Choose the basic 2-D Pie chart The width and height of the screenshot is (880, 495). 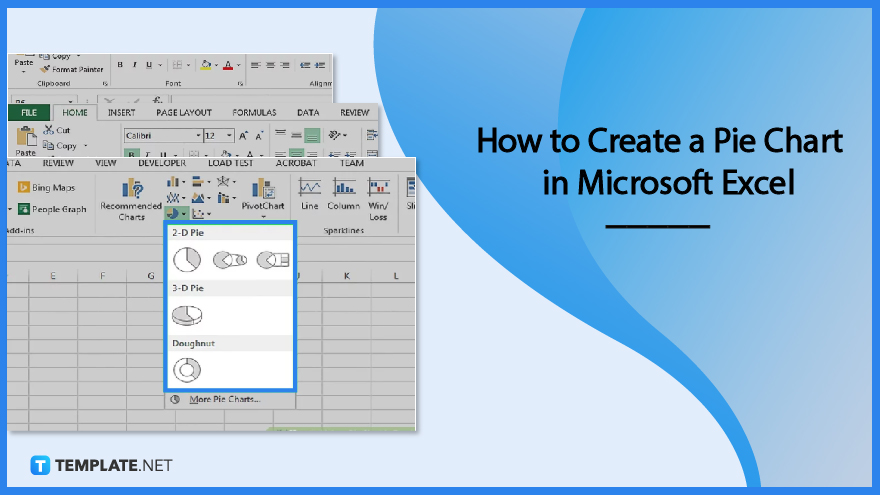pyautogui.click(x=187, y=260)
